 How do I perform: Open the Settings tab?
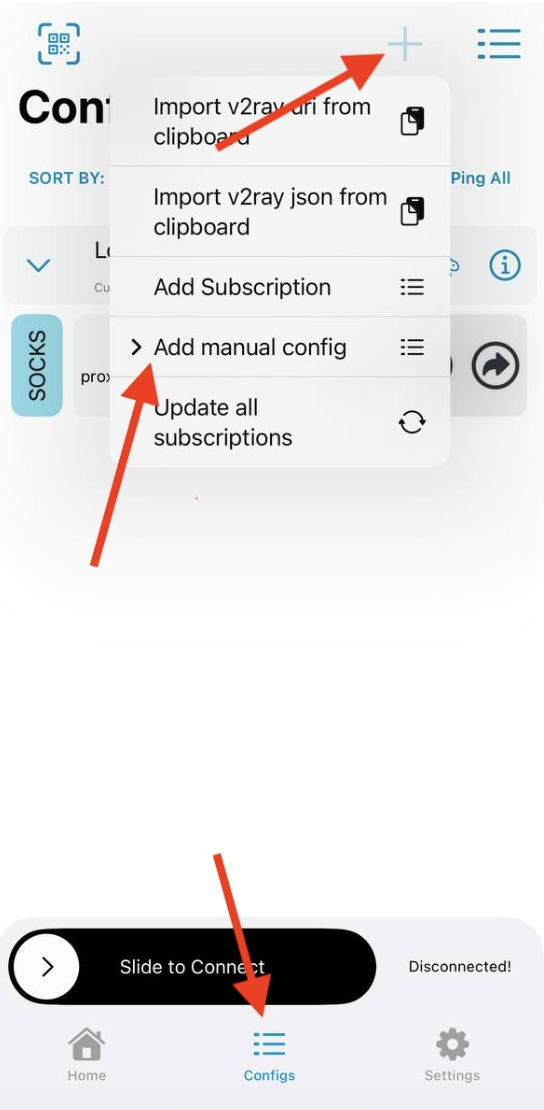[452, 1055]
